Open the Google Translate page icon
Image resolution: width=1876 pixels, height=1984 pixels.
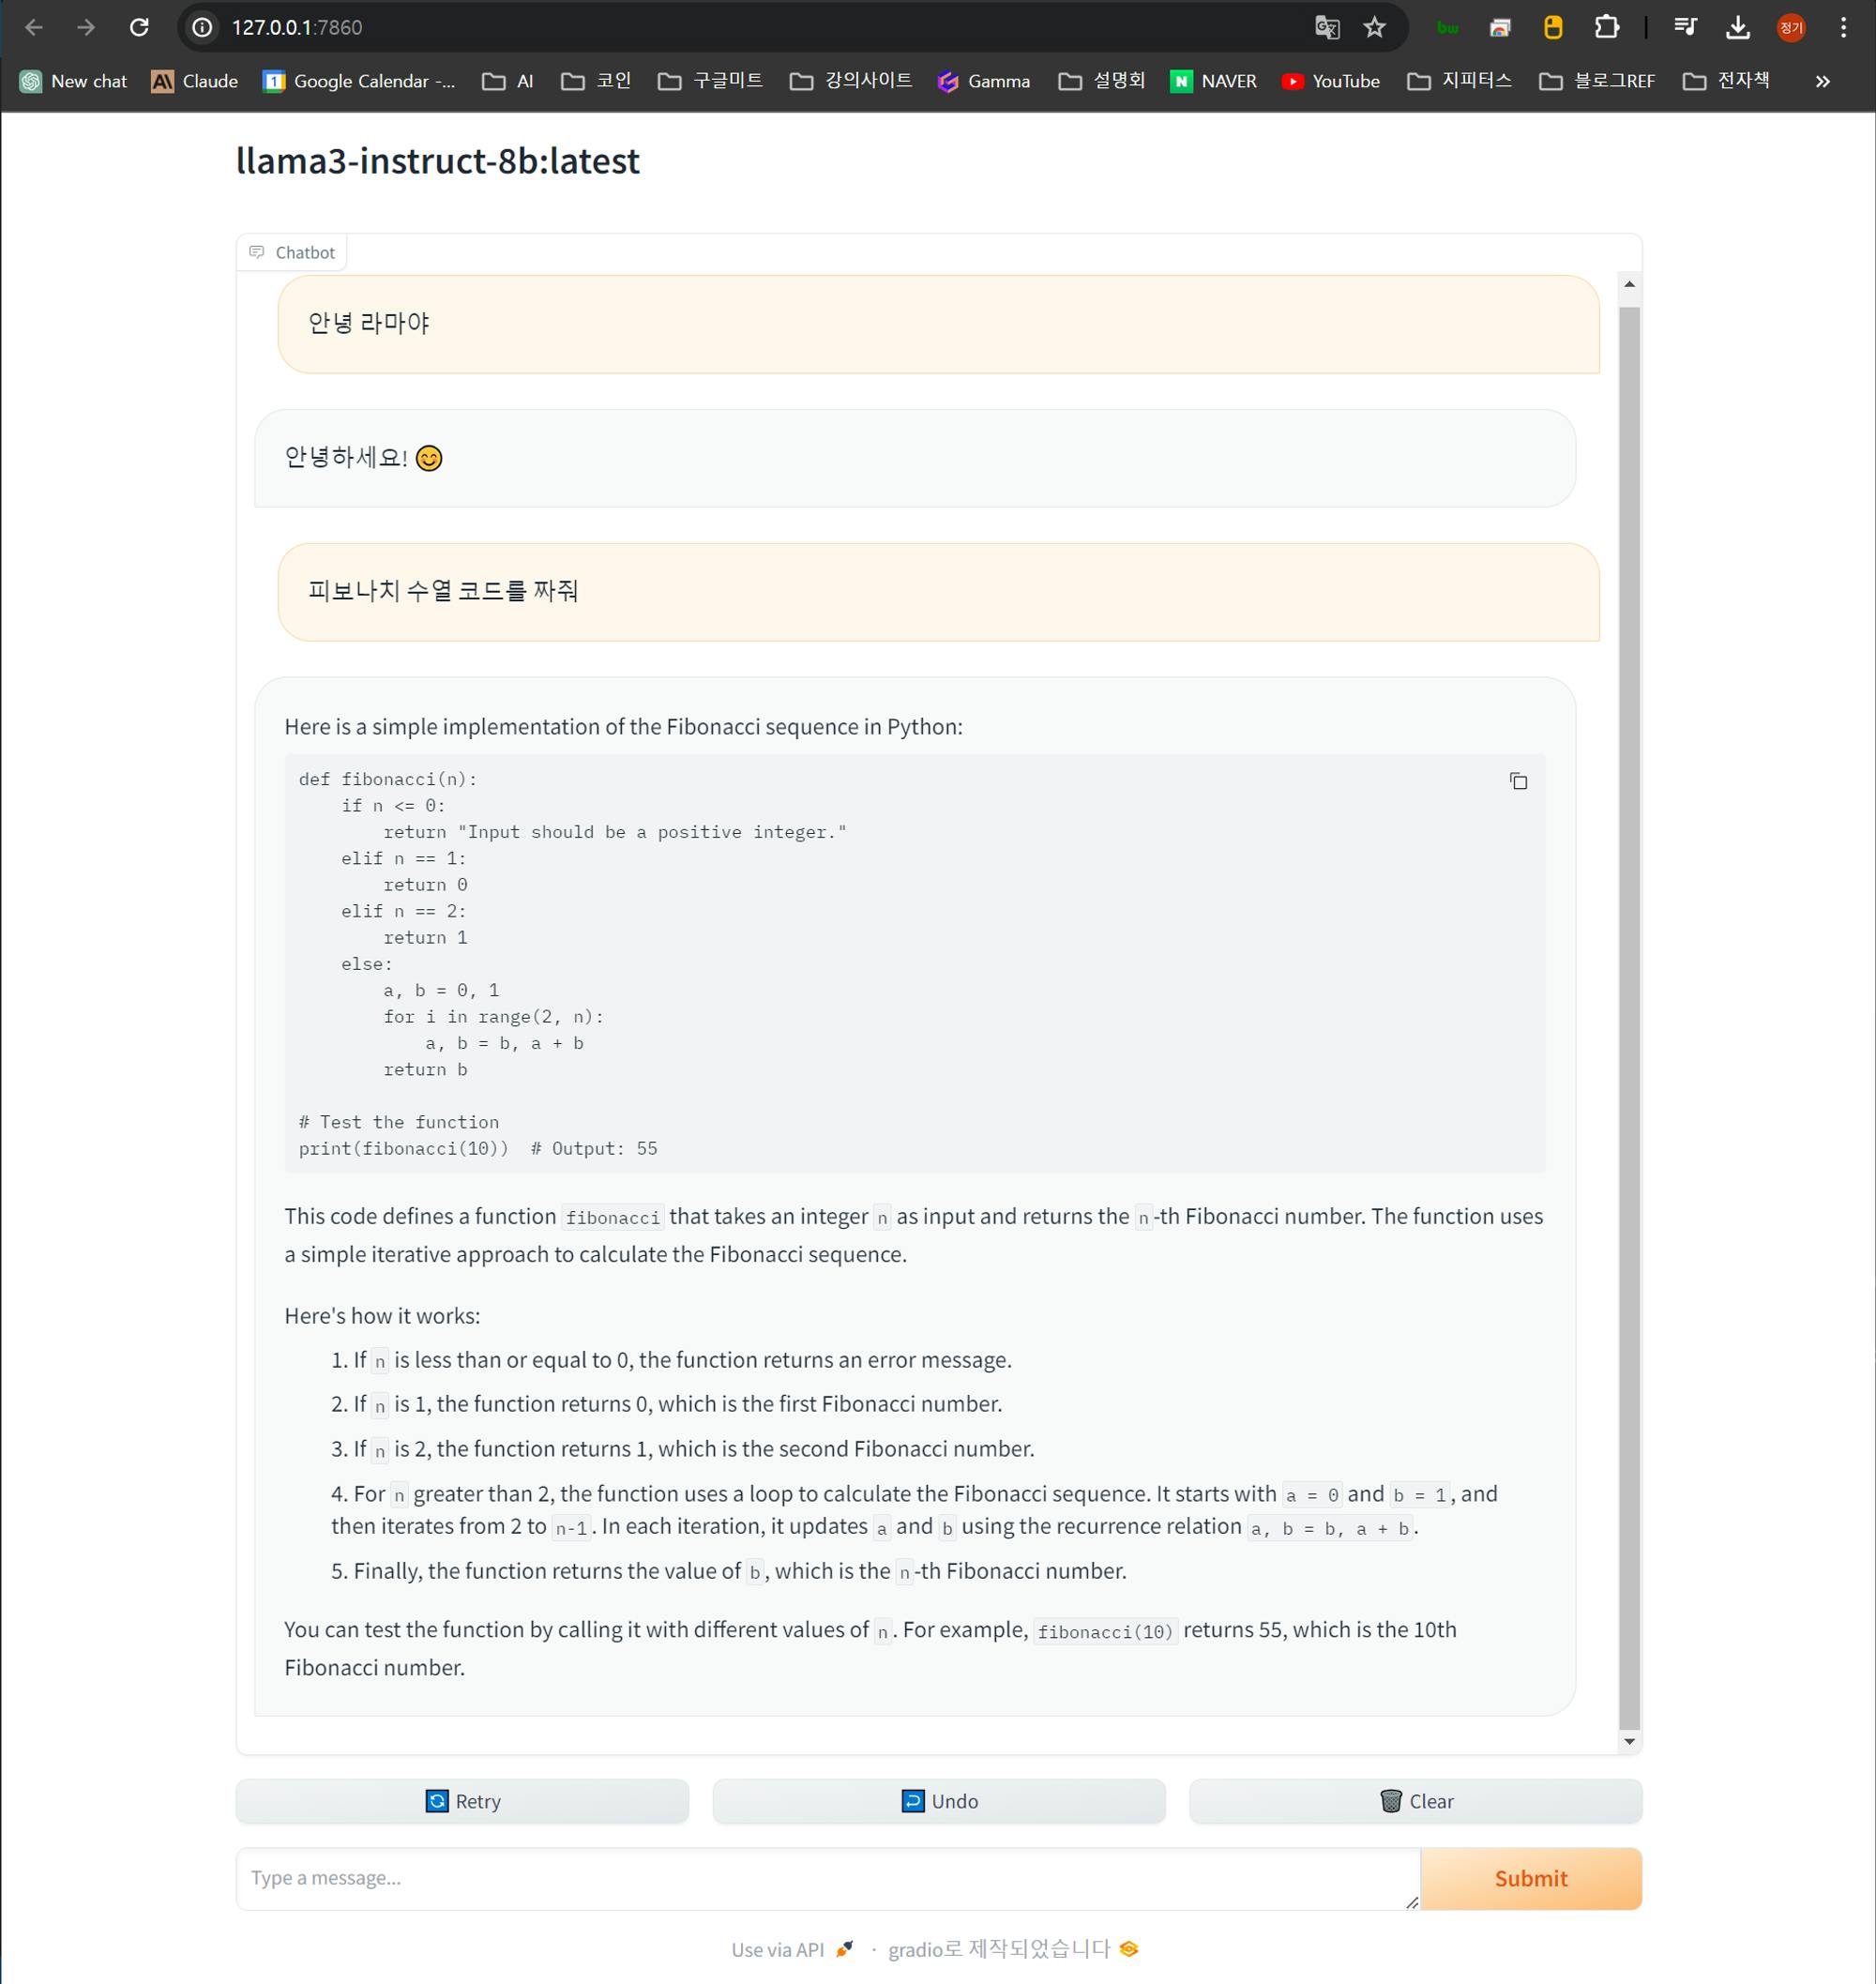point(1326,27)
